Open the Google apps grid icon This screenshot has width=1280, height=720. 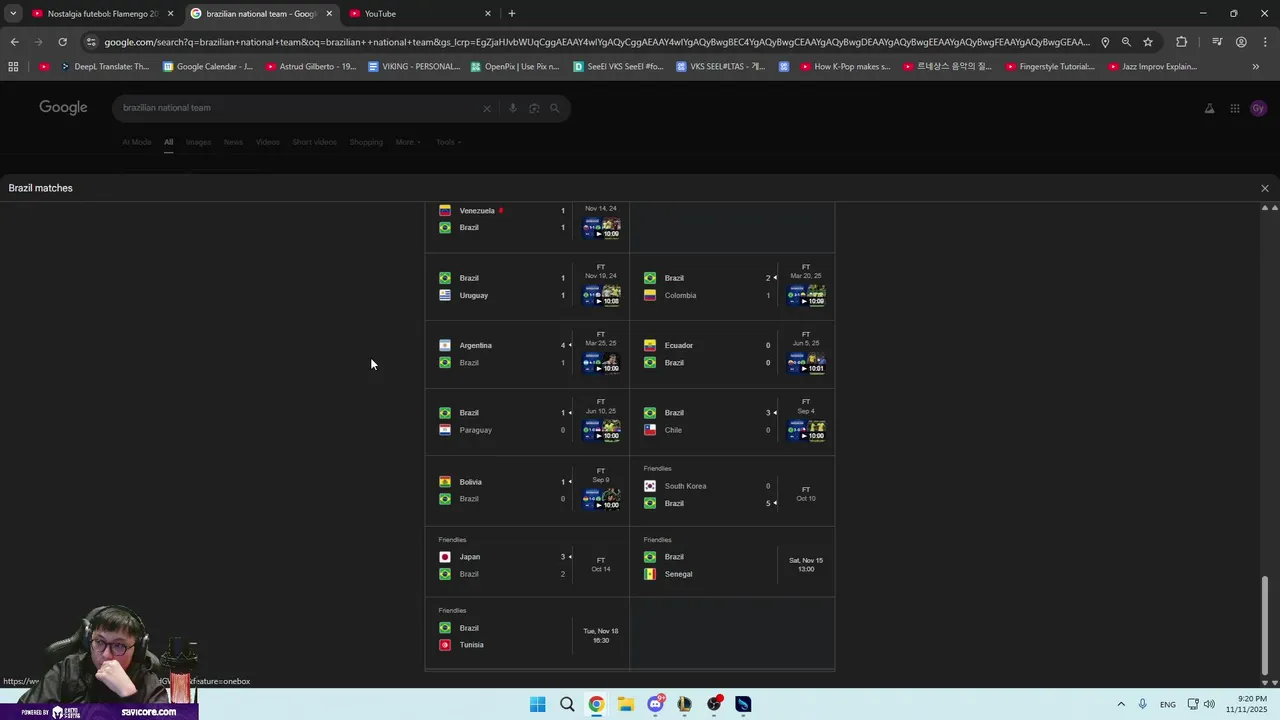[1235, 108]
